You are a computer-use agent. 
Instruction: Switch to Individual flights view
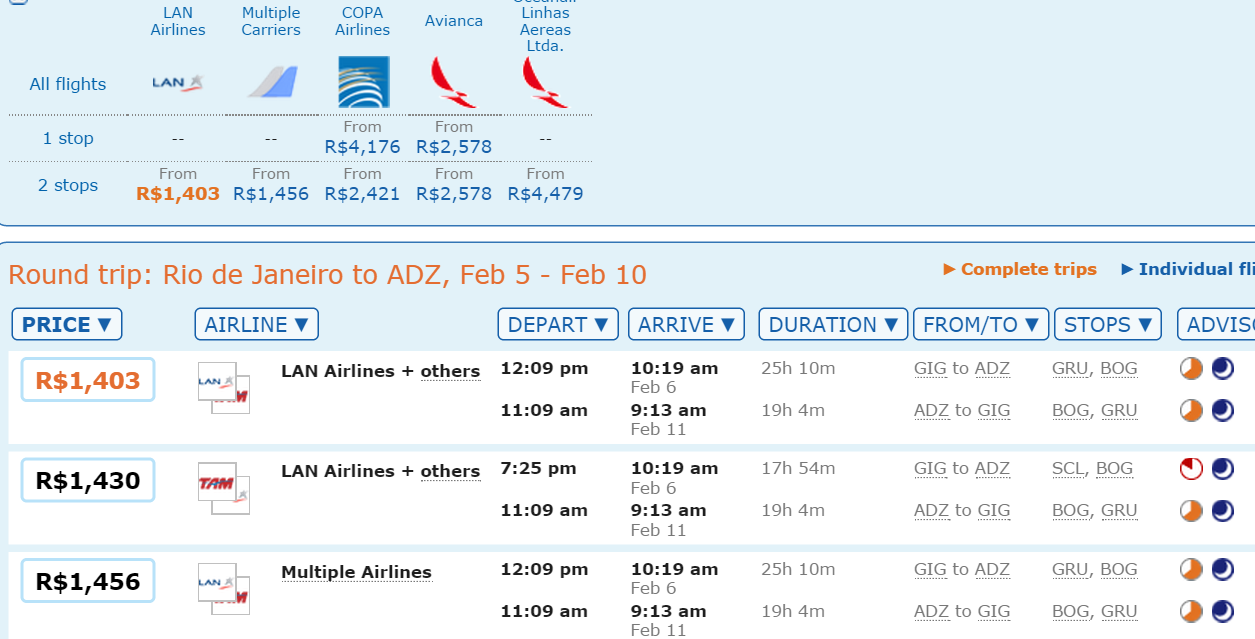[1188, 269]
